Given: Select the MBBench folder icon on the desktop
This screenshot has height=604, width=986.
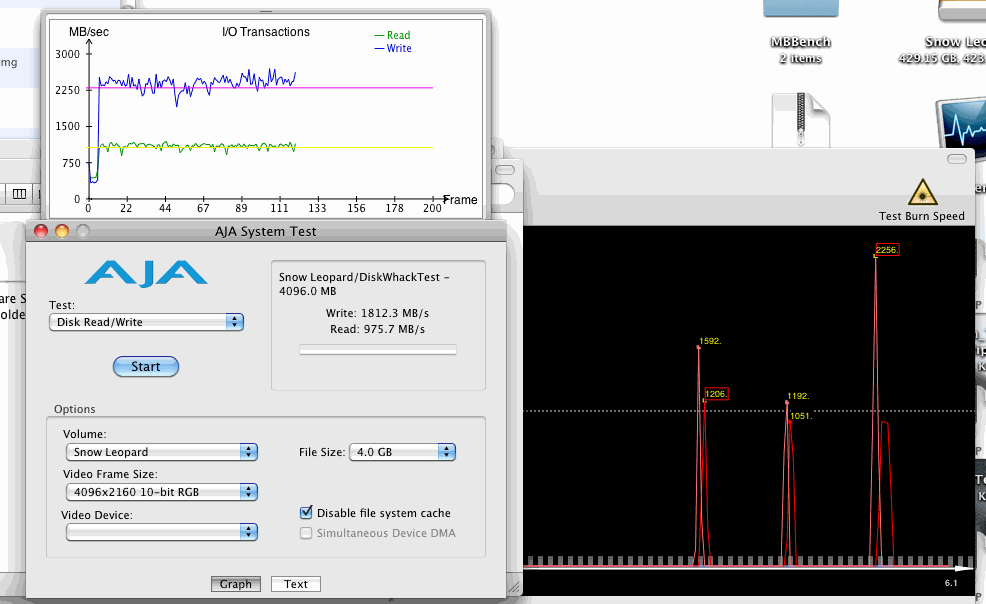Looking at the screenshot, I should [800, 9].
